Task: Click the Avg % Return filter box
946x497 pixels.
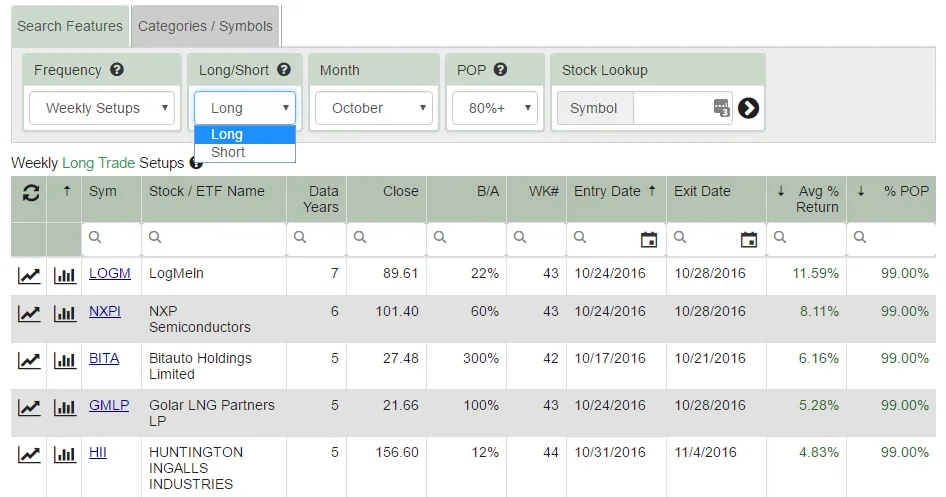Action: coord(806,239)
